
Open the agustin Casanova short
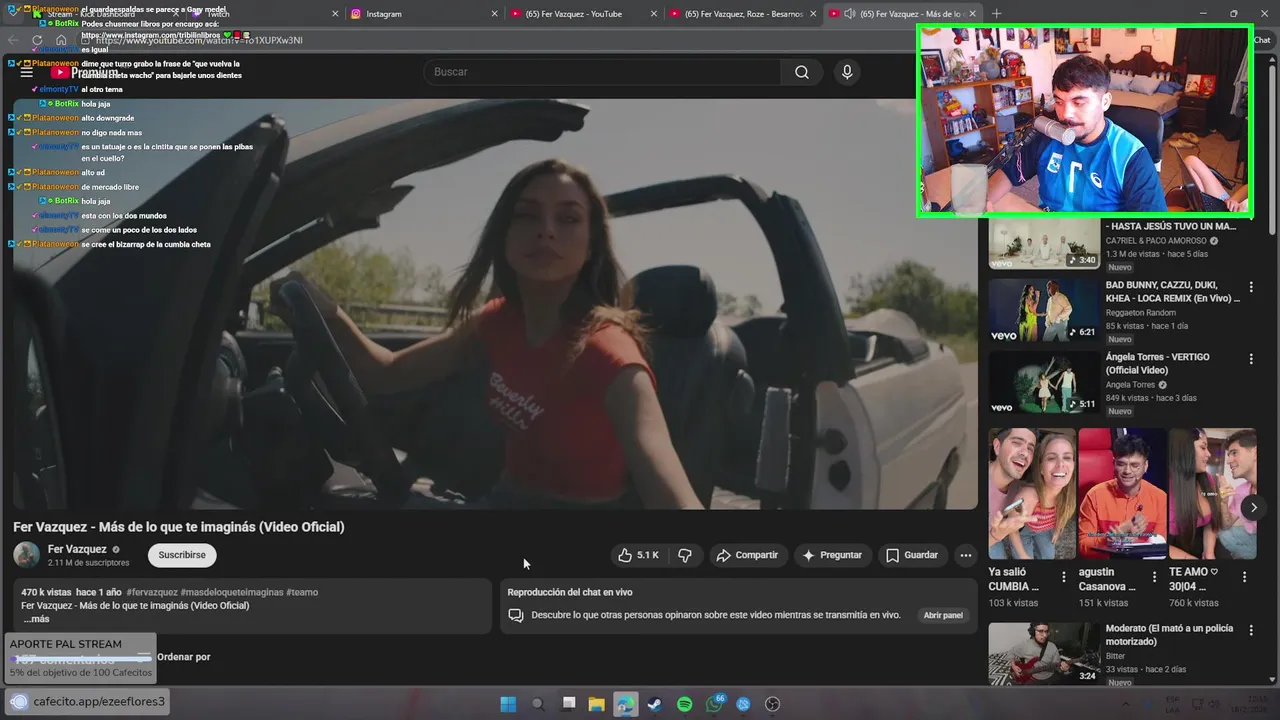click(1122, 494)
